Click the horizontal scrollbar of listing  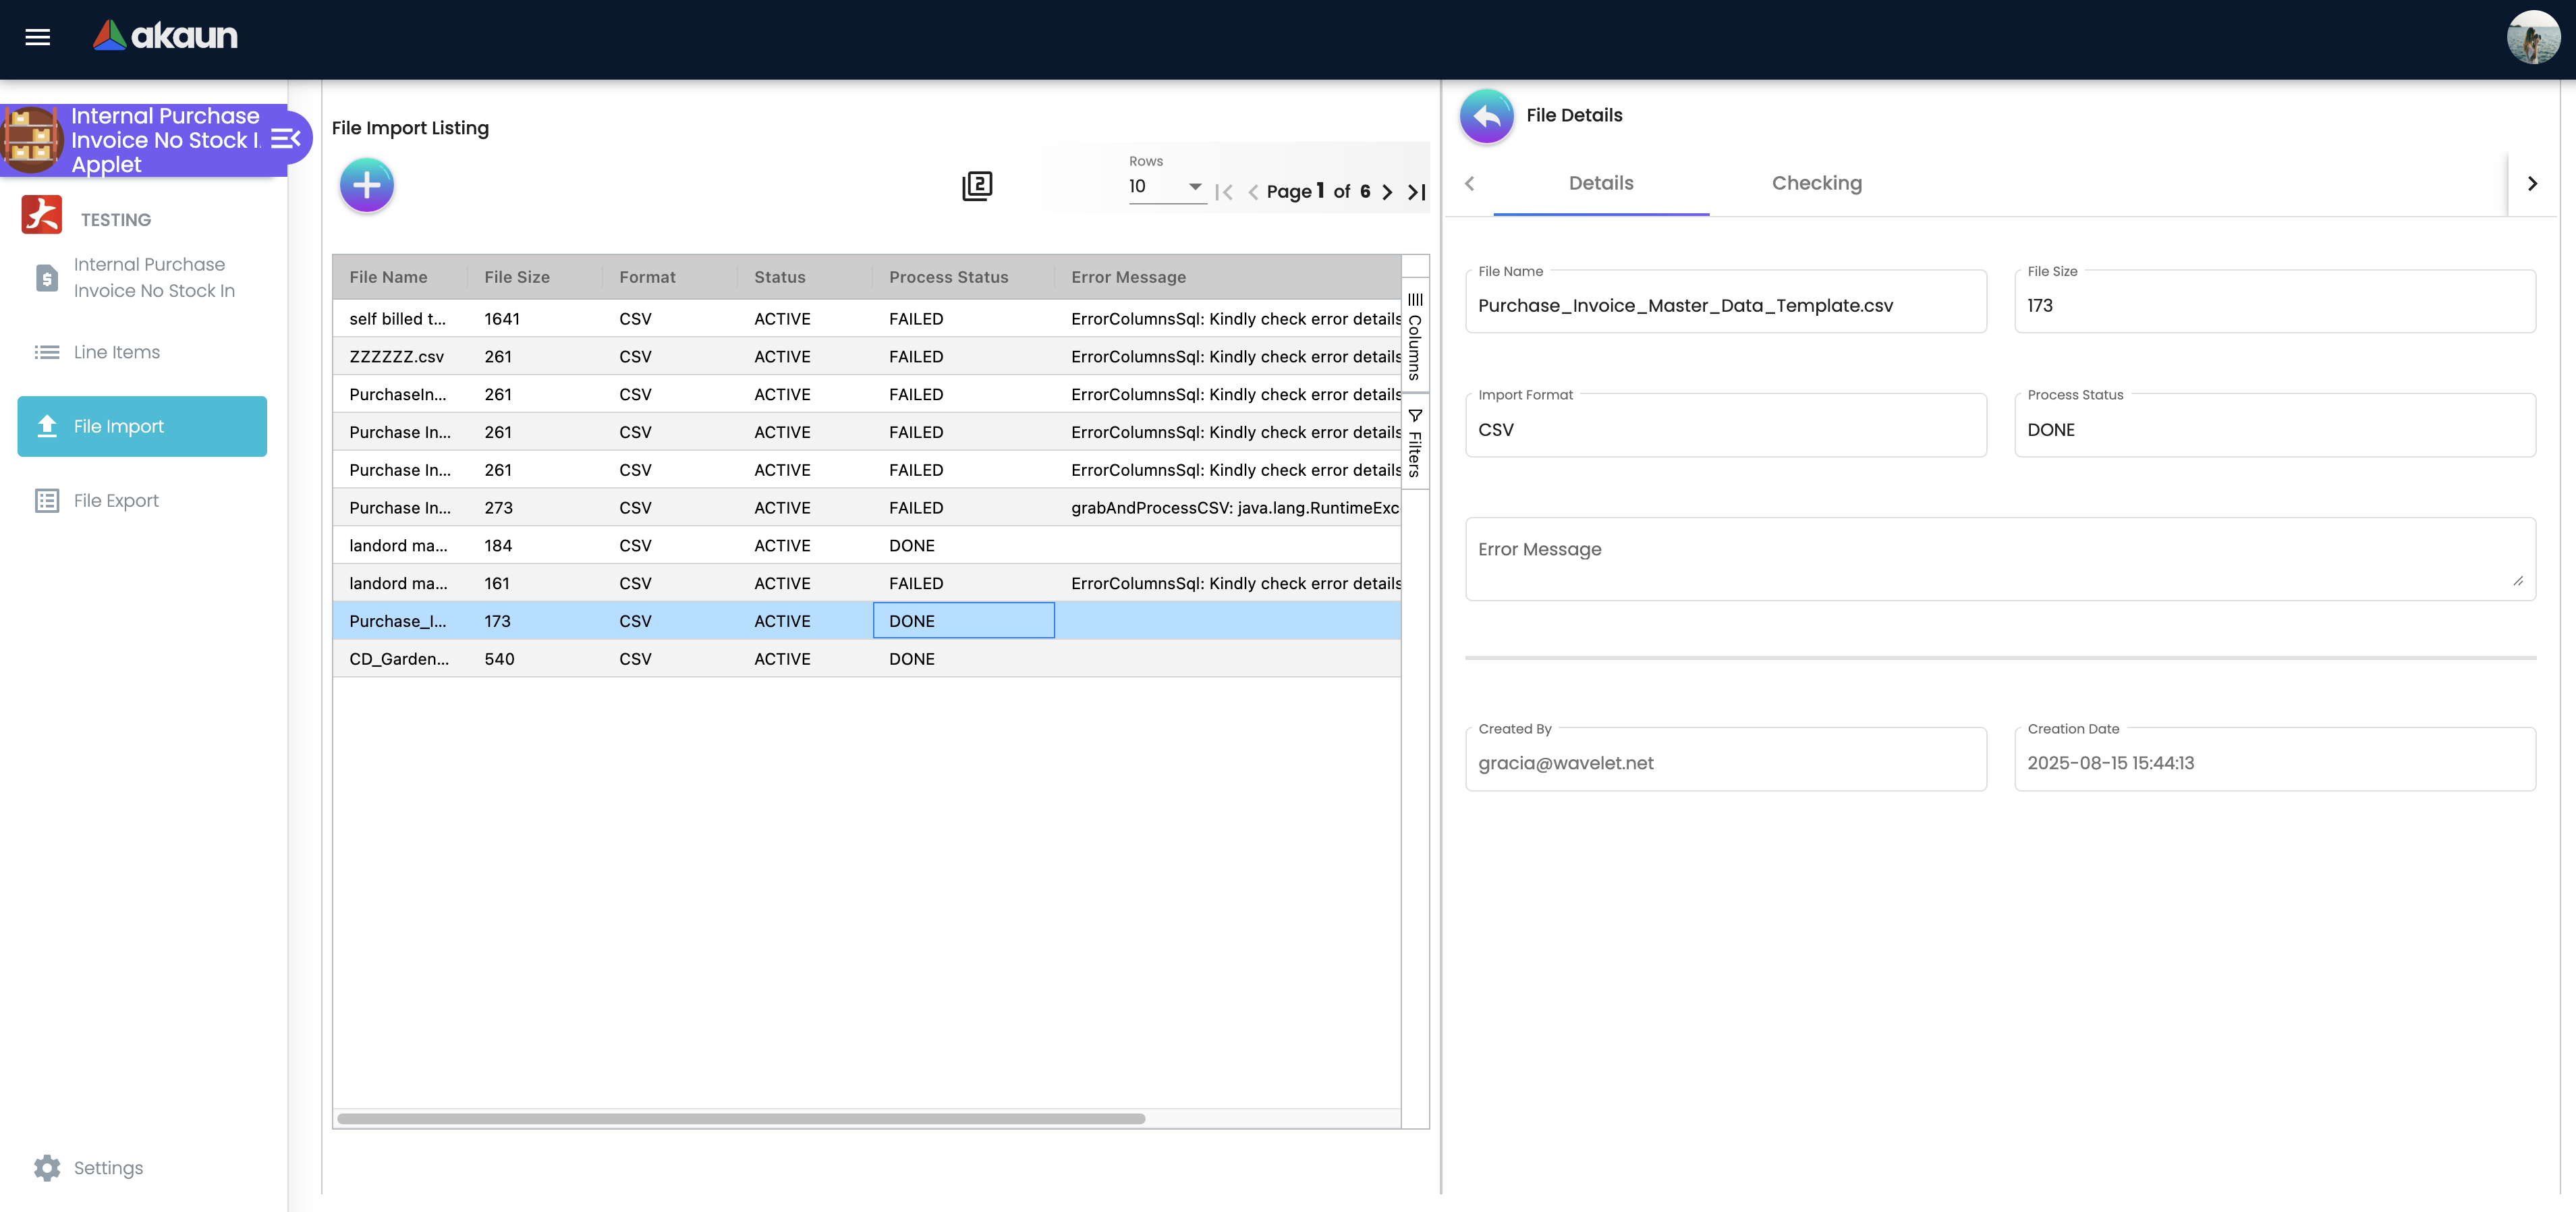point(741,1119)
